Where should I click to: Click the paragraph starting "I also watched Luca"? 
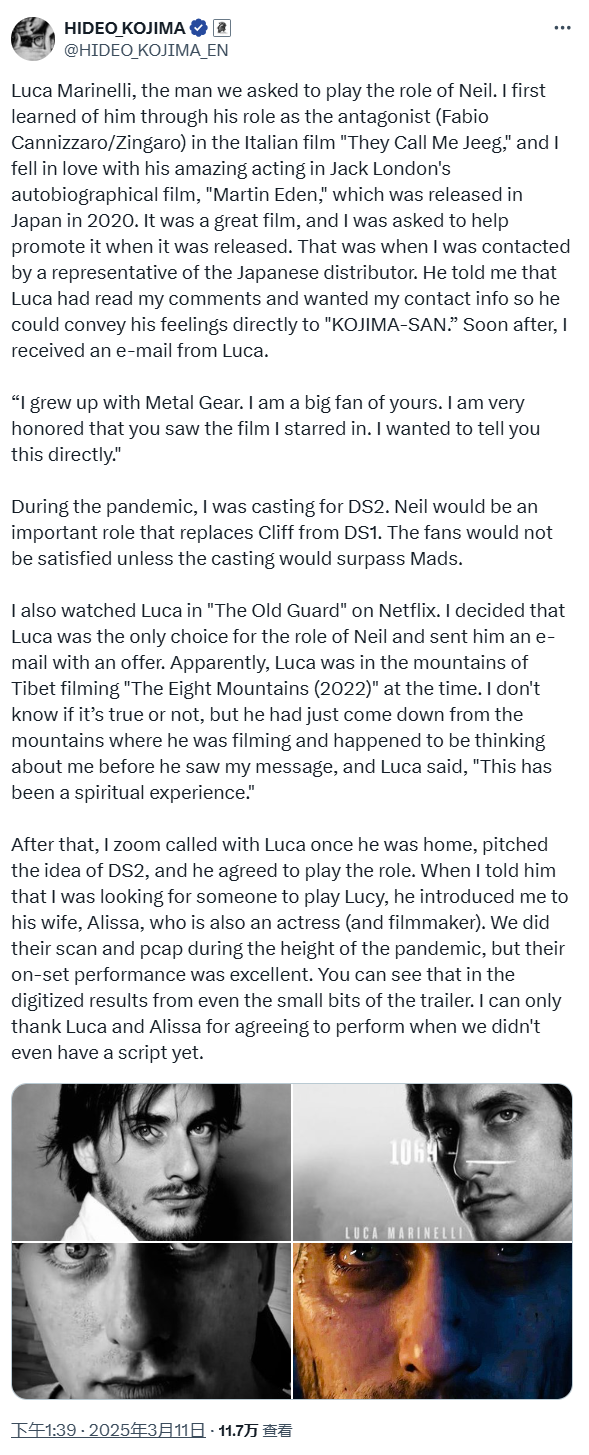288,701
